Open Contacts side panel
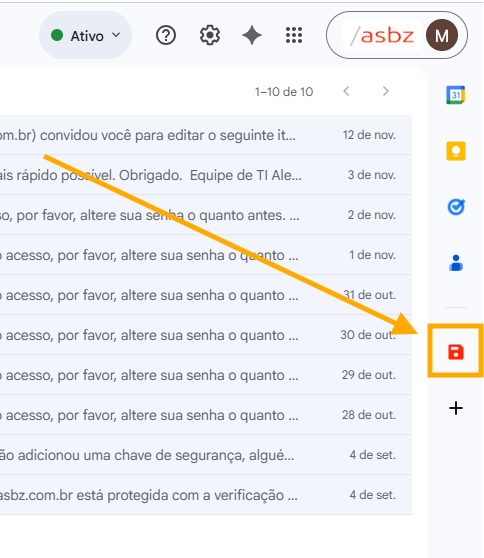The image size is (484, 558). tap(456, 263)
